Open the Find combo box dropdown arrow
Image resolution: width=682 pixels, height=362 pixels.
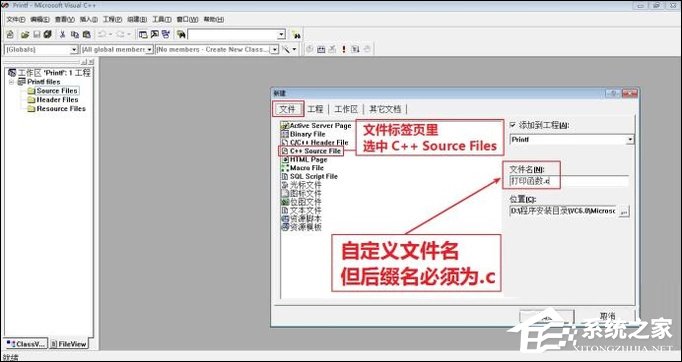[x=281, y=34]
